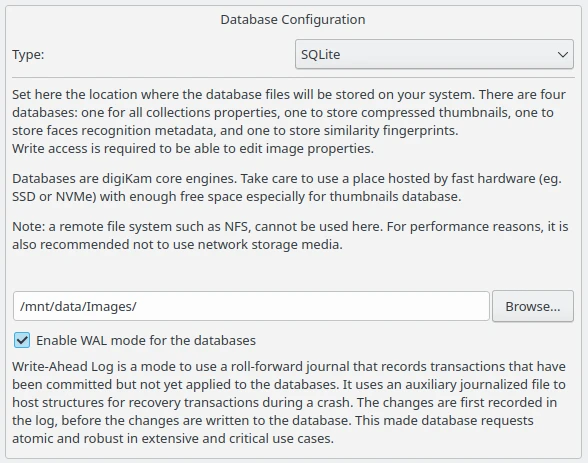Image resolution: width=588 pixels, height=463 pixels.
Task: Place cursor after /mnt/data/Images/ text
Action: (137, 307)
